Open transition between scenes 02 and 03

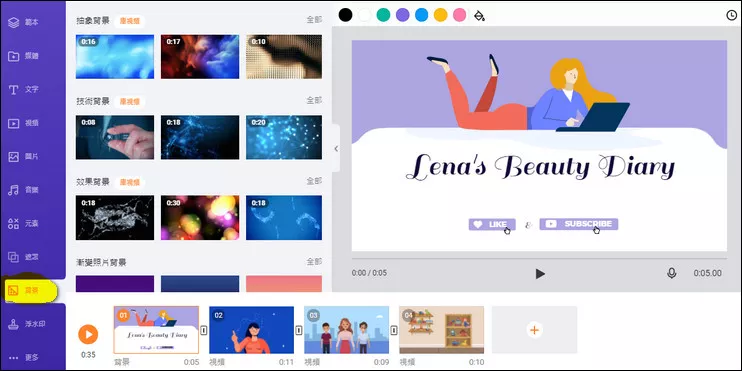coord(299,330)
